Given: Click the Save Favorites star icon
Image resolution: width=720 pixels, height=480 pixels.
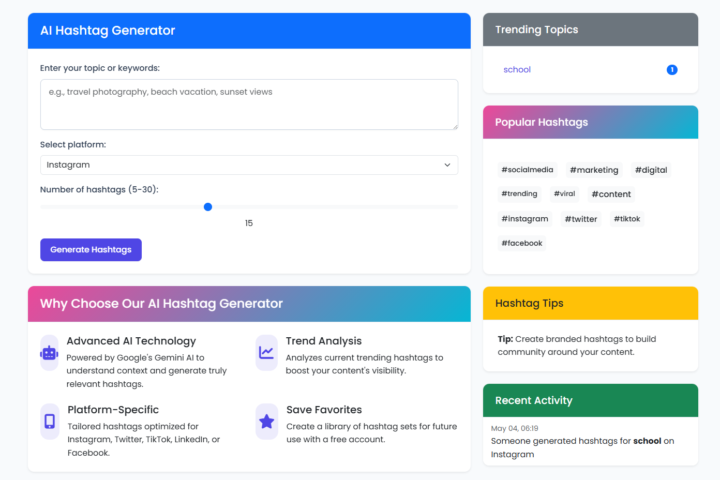Looking at the screenshot, I should point(267,421).
